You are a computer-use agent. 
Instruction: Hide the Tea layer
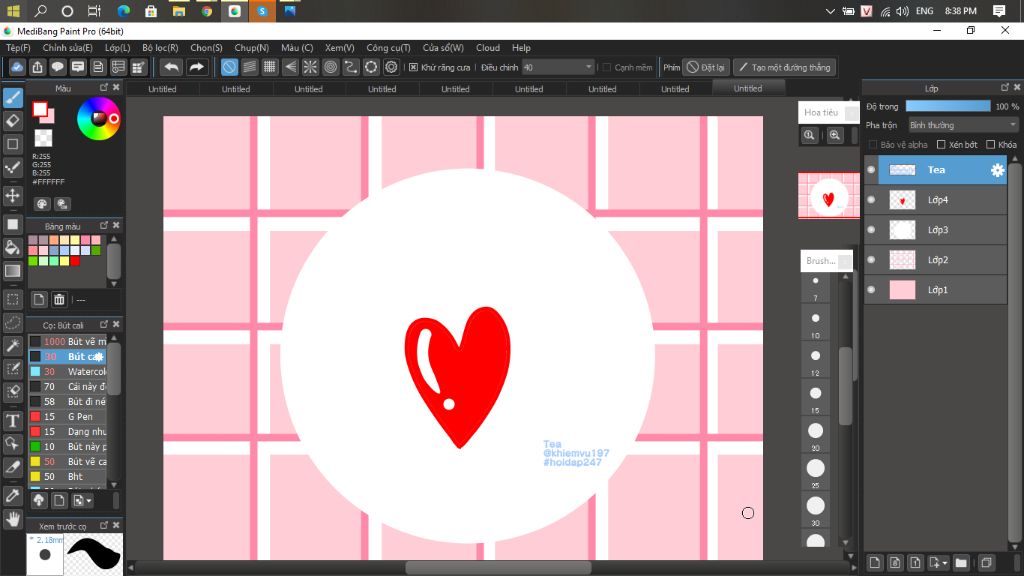[x=871, y=170]
